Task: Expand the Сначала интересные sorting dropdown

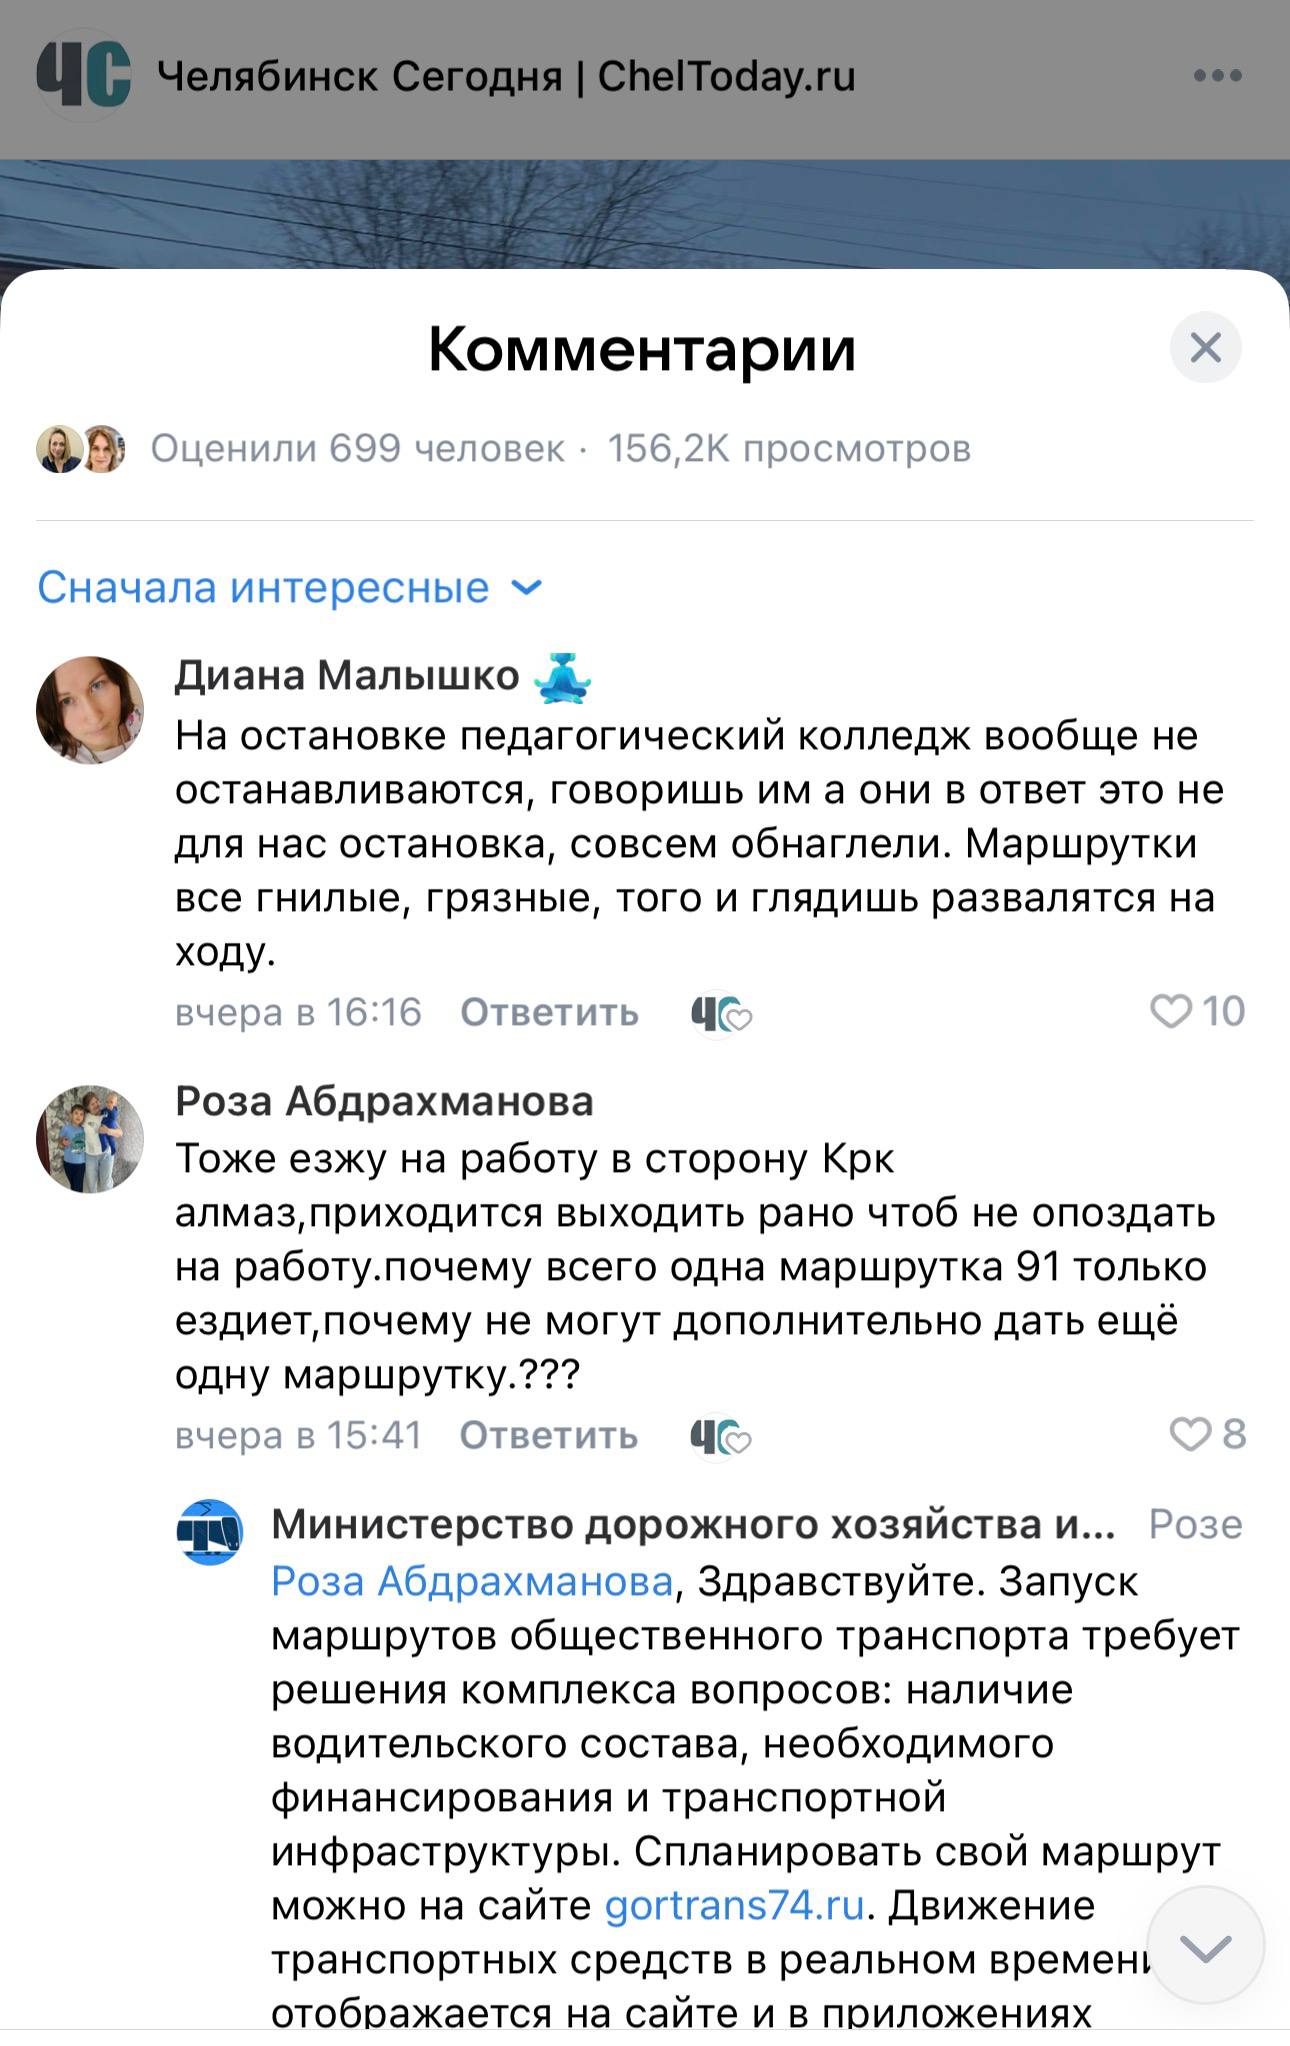Action: point(290,587)
